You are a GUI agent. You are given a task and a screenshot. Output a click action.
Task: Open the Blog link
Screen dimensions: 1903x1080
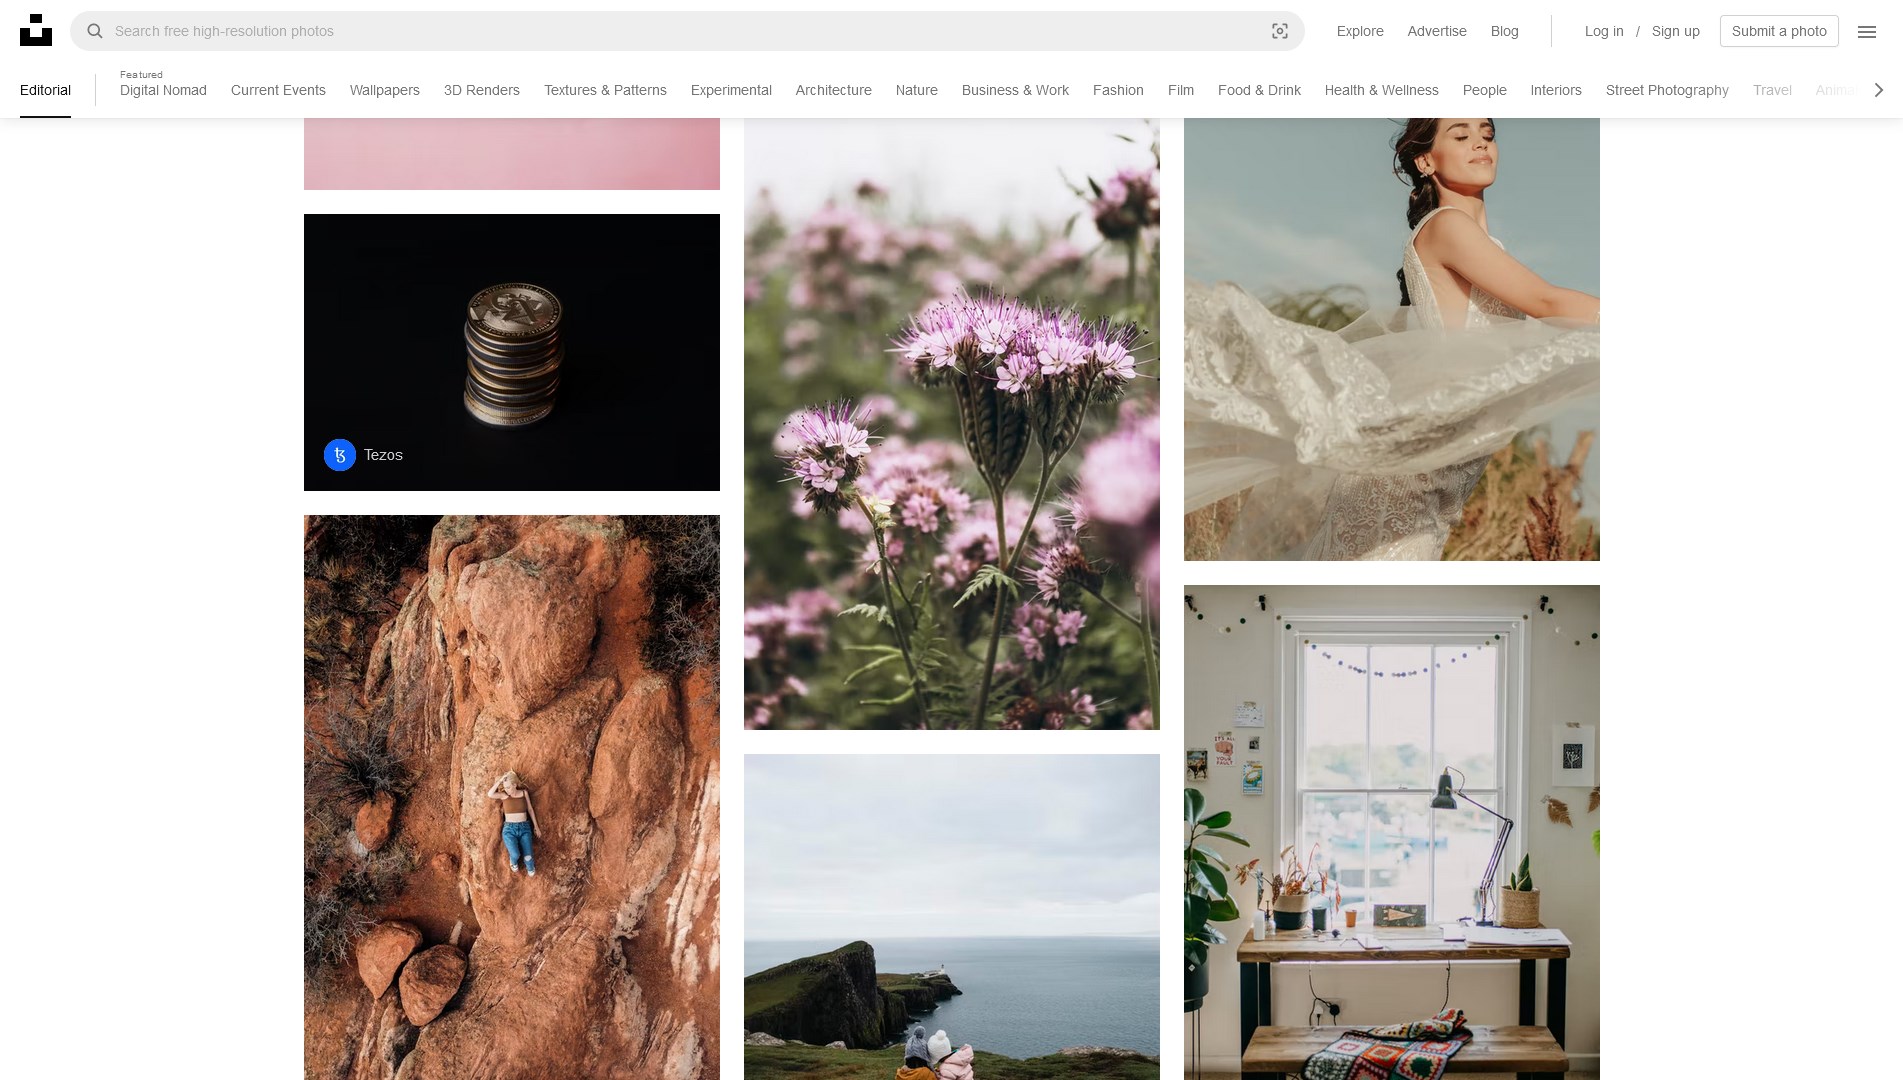[x=1504, y=31]
